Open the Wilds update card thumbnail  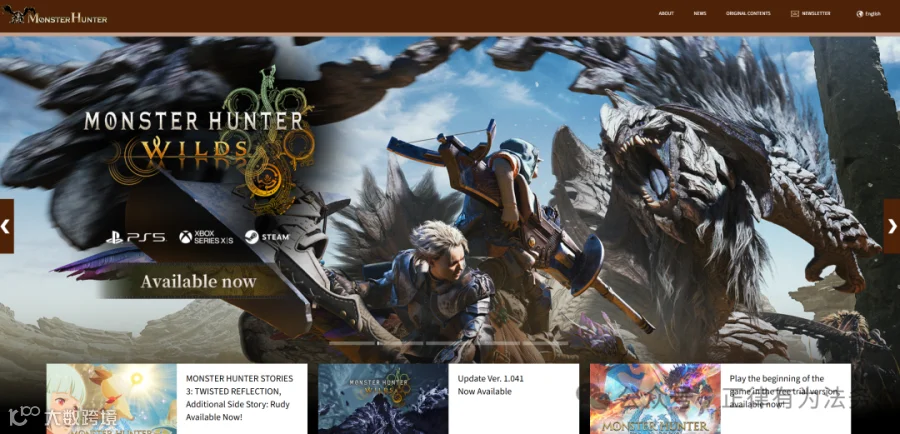pos(383,398)
